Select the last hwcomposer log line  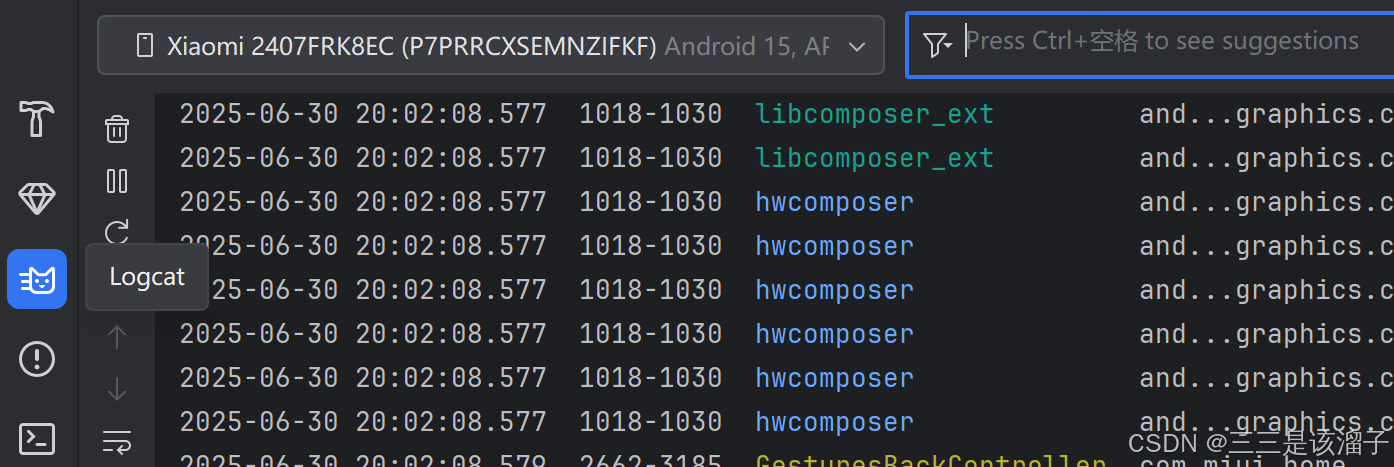[x=775, y=422]
